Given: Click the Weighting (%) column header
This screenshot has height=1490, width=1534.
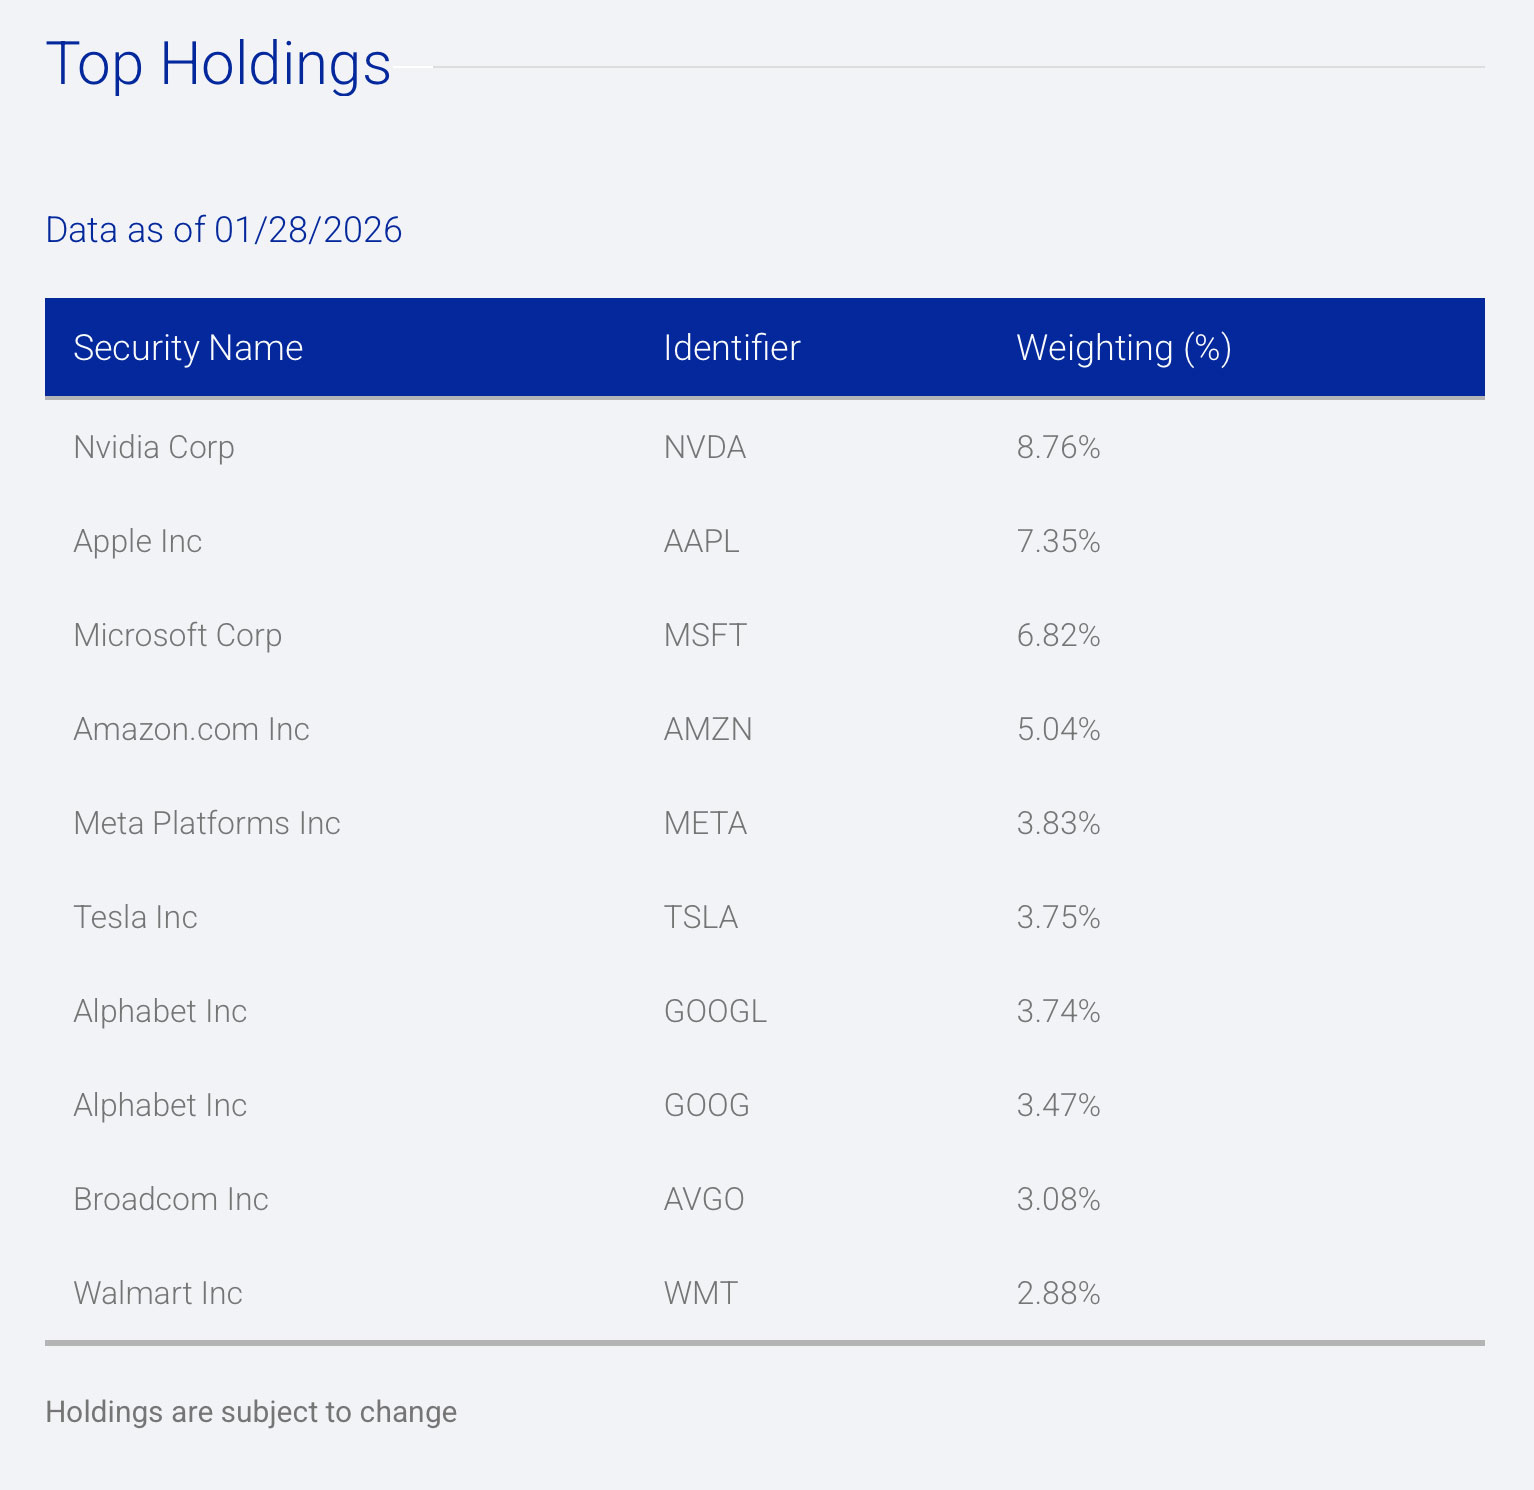Looking at the screenshot, I should [1124, 348].
